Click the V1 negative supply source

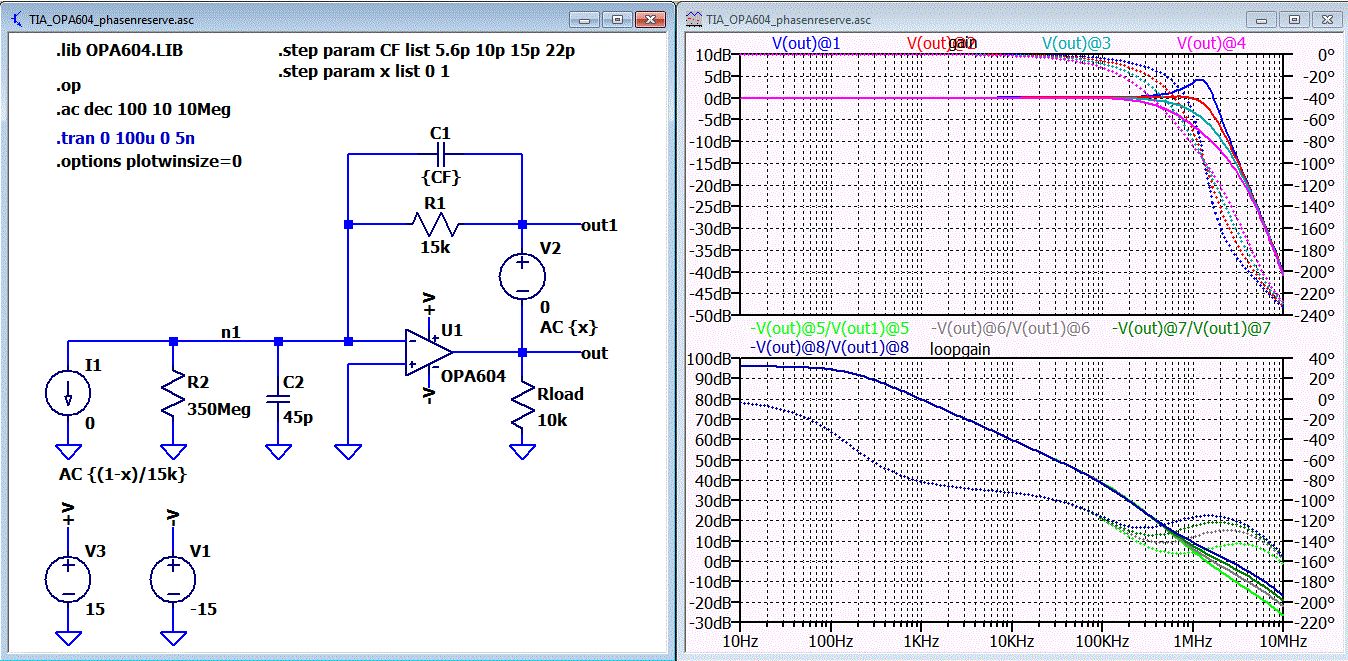(172, 580)
